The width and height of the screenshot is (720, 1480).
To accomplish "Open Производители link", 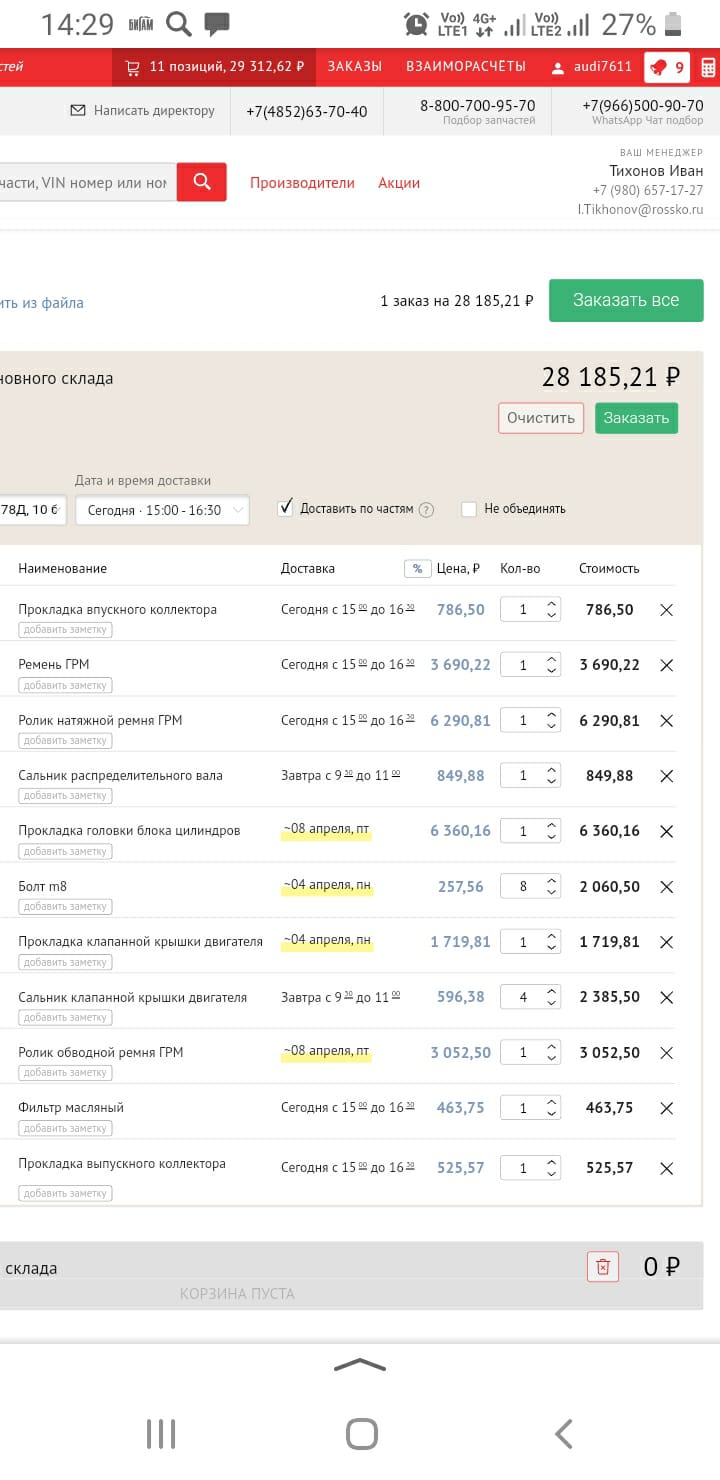I will (302, 183).
